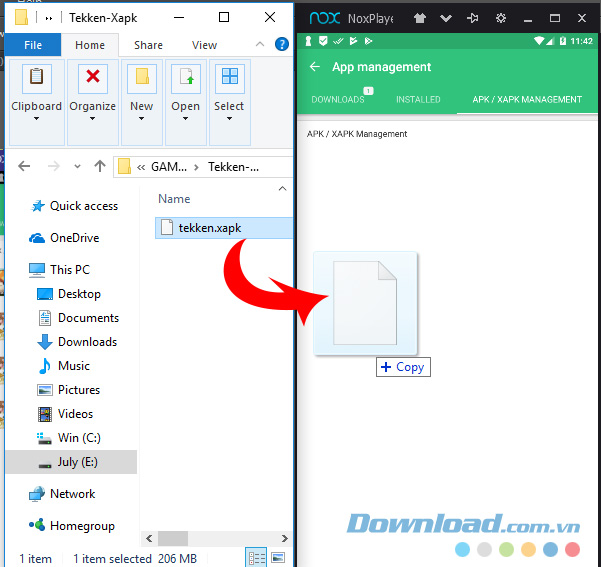Open quick access toolbar overflow arrow

coord(49,18)
